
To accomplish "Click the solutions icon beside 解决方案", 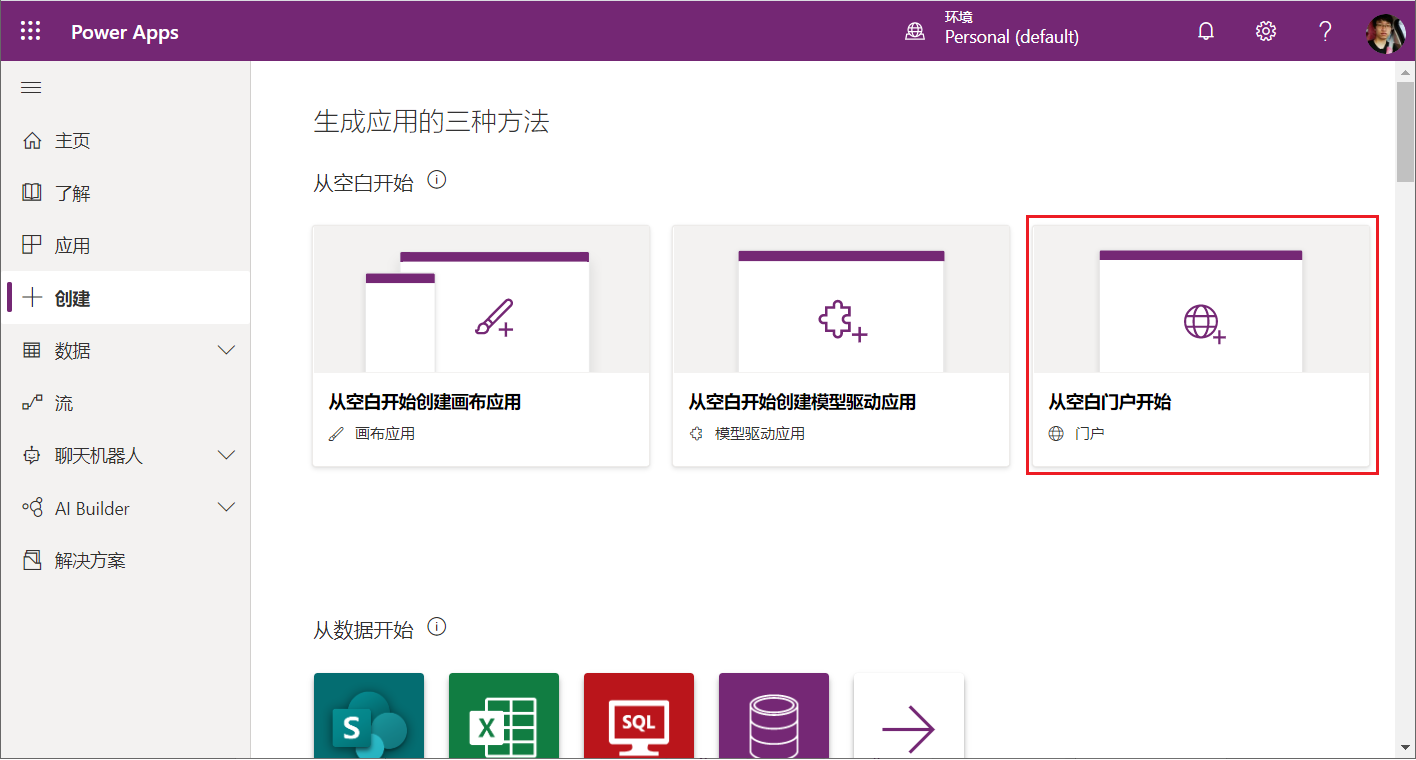I will (x=32, y=560).
